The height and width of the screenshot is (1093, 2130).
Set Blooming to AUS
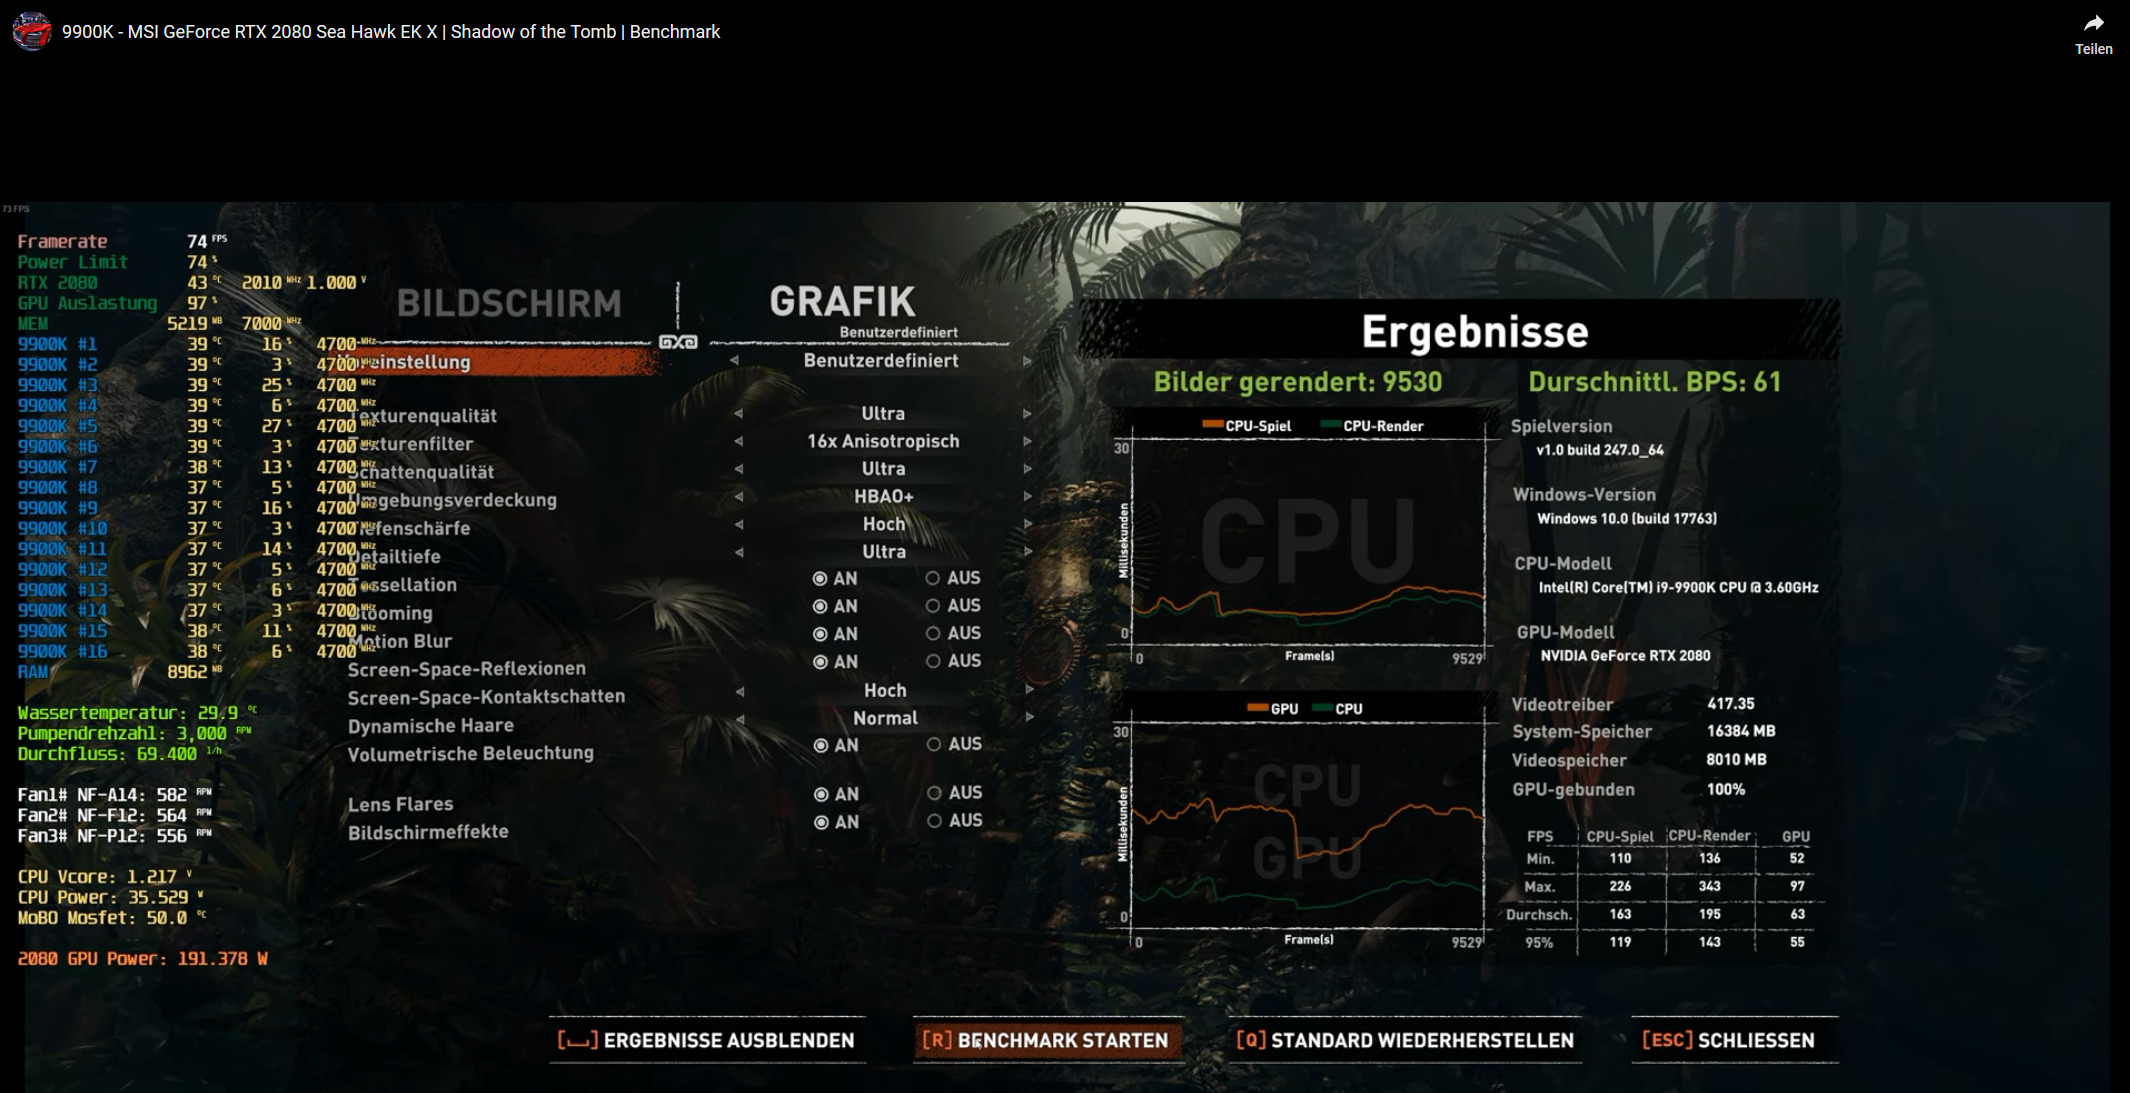coord(953,605)
